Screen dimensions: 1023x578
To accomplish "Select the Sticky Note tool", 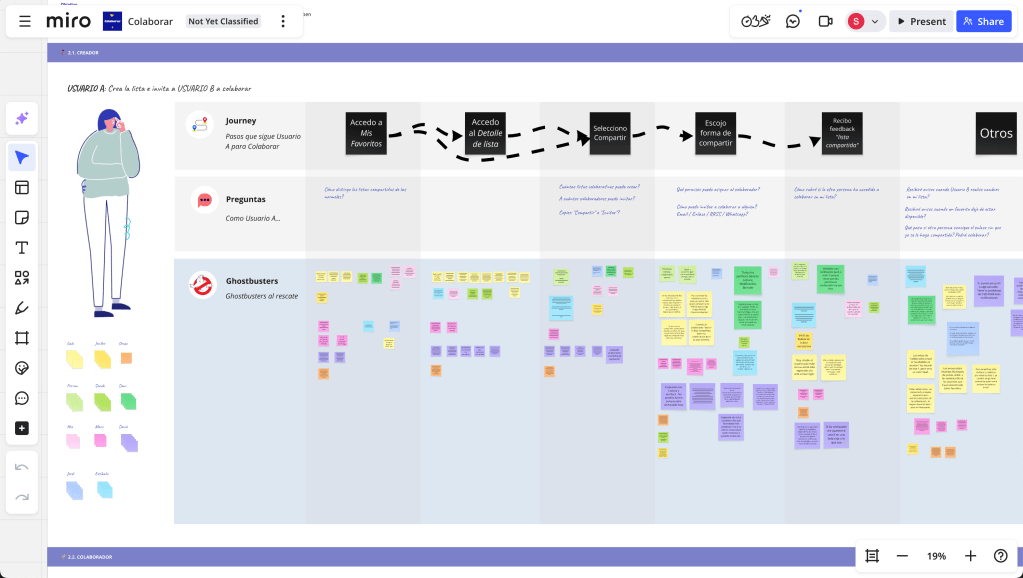I will tap(22, 218).
